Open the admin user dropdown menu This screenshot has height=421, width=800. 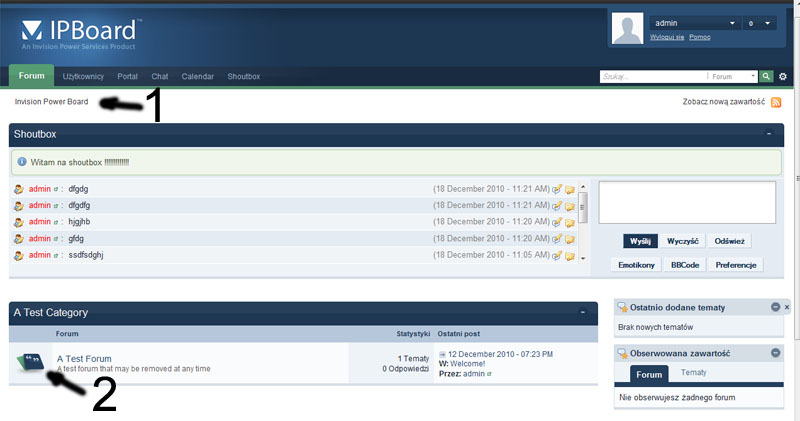(x=732, y=23)
